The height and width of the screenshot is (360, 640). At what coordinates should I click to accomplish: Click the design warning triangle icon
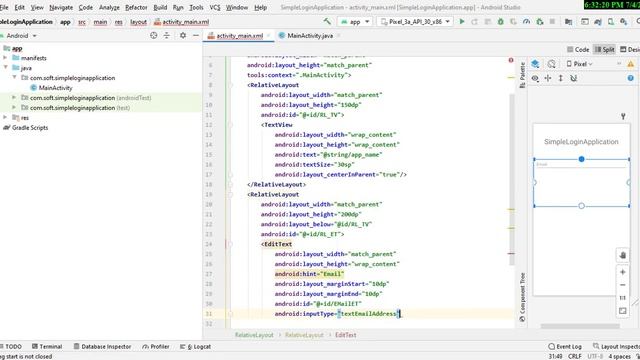[631, 64]
